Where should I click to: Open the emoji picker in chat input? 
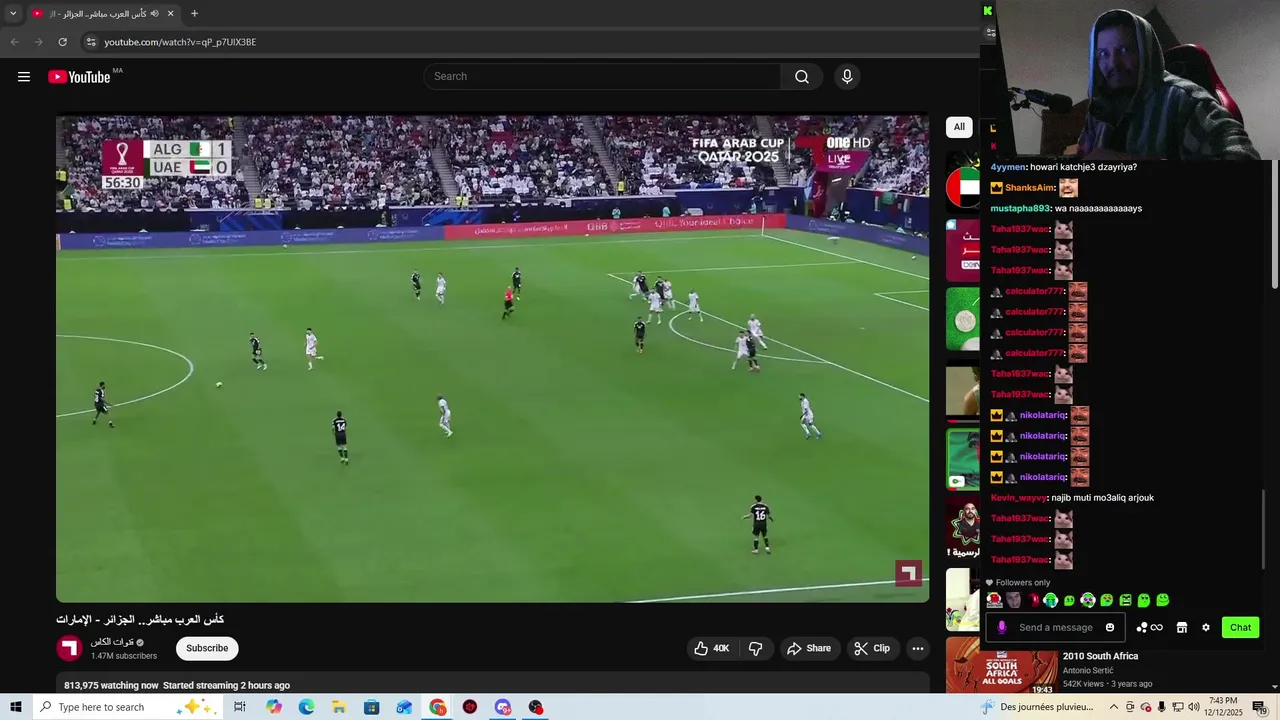[1110, 627]
